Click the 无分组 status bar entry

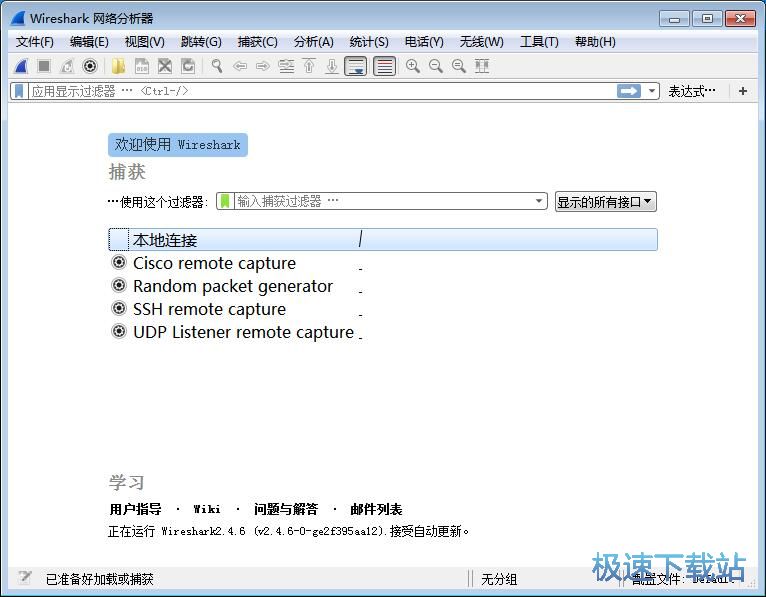coord(499,579)
